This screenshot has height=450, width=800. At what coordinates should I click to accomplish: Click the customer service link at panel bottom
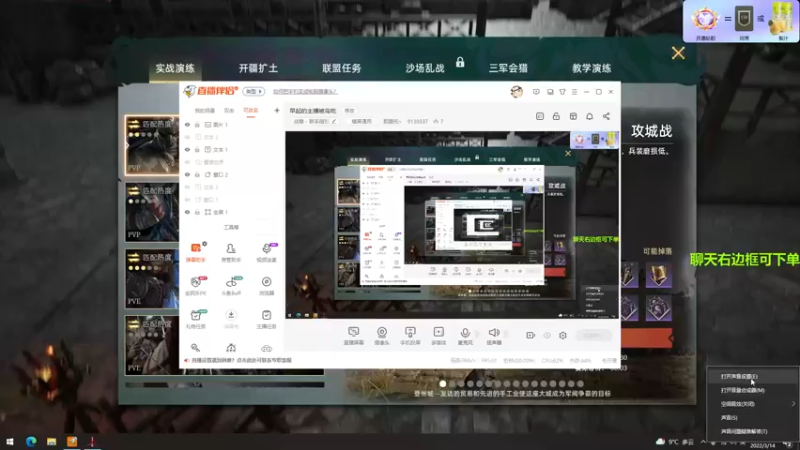[x=241, y=360]
